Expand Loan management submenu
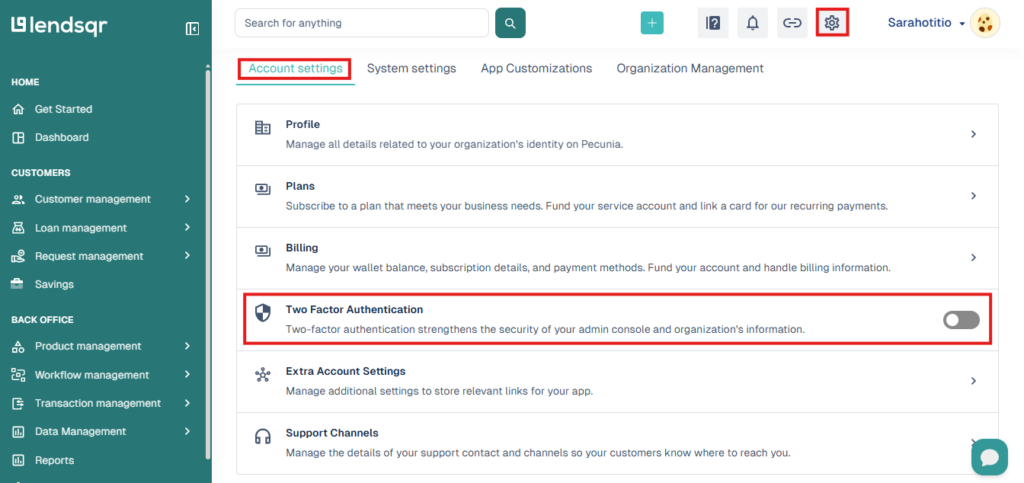This screenshot has width=1024, height=483. [104, 228]
